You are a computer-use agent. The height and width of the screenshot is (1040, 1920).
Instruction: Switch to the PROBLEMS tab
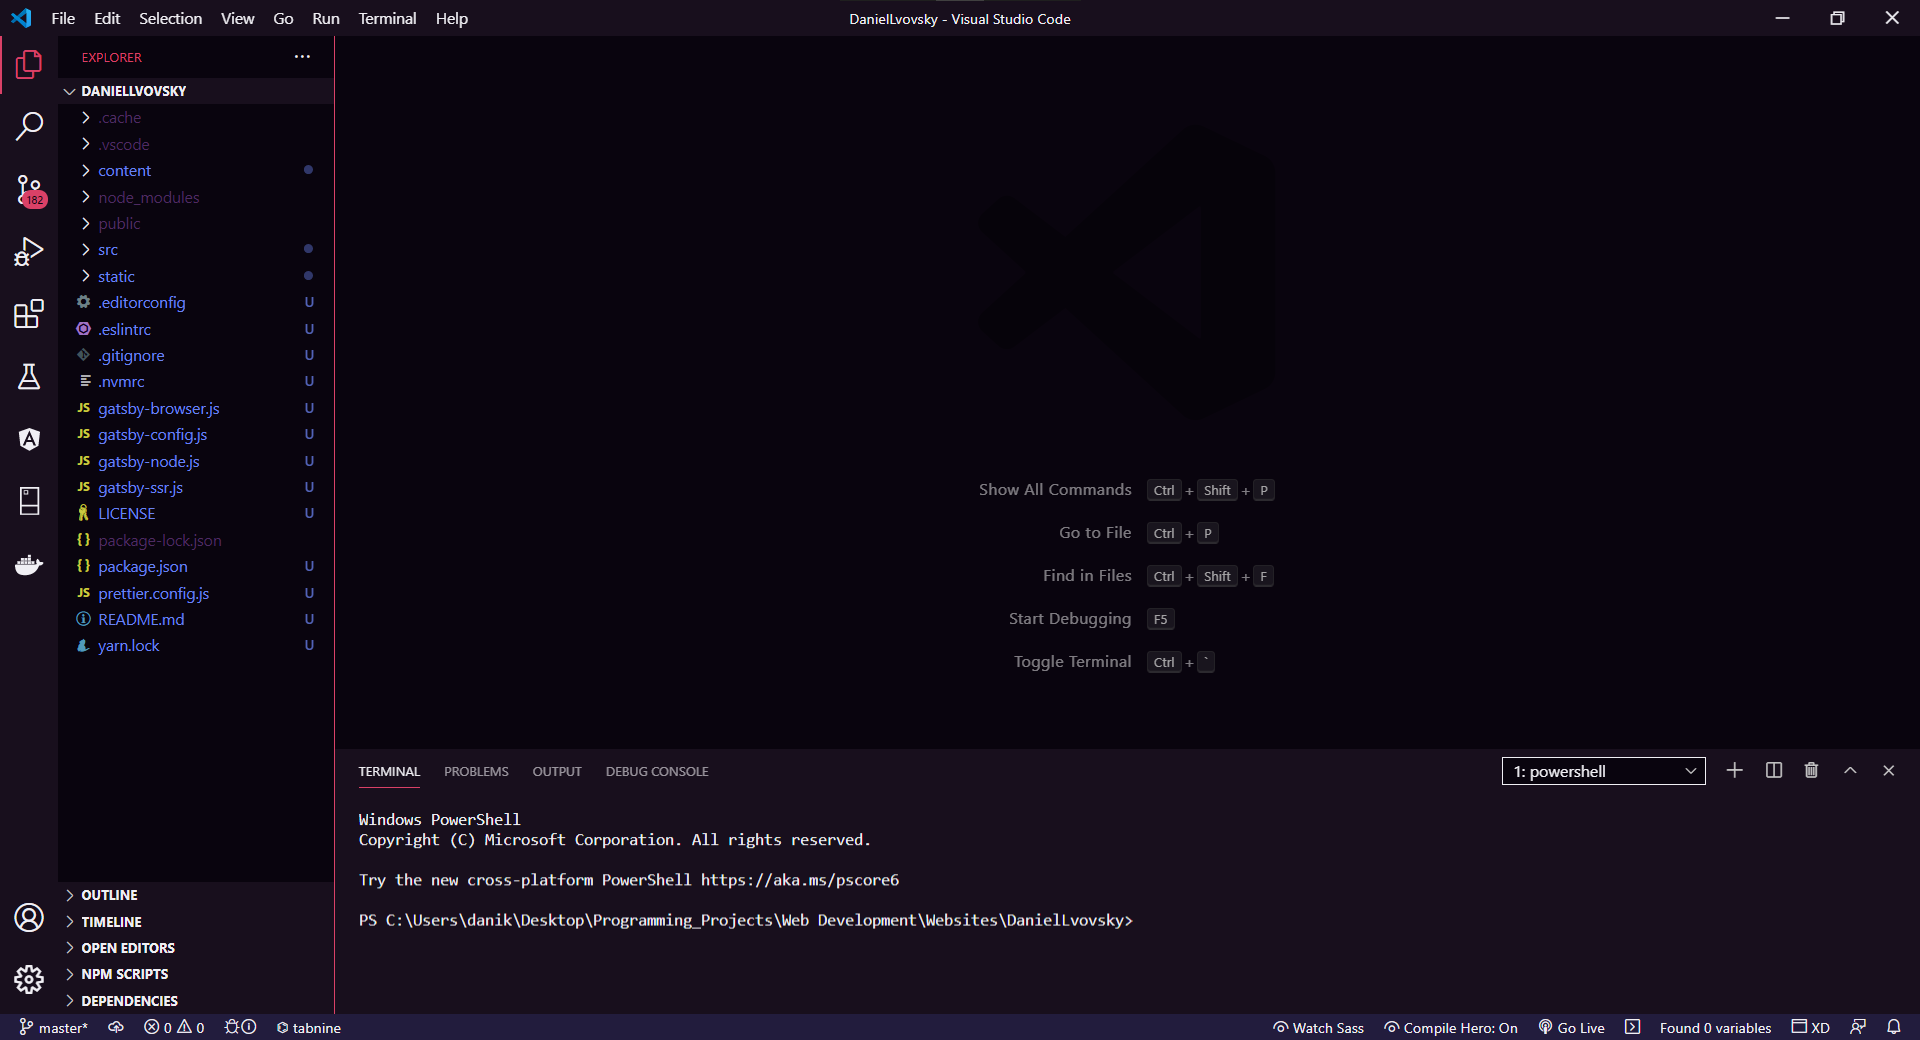pyautogui.click(x=476, y=771)
